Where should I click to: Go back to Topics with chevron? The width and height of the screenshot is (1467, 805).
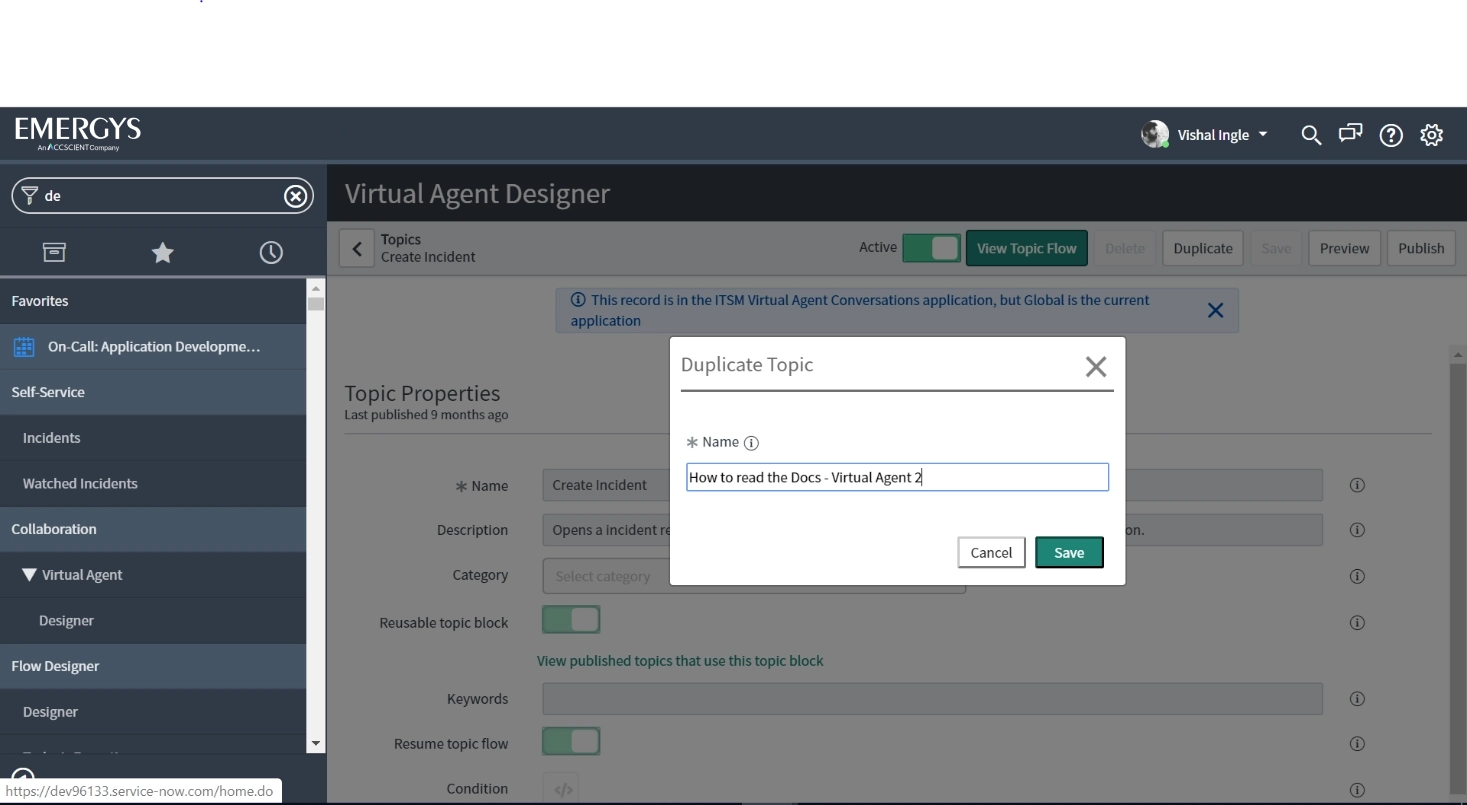[x=356, y=248]
